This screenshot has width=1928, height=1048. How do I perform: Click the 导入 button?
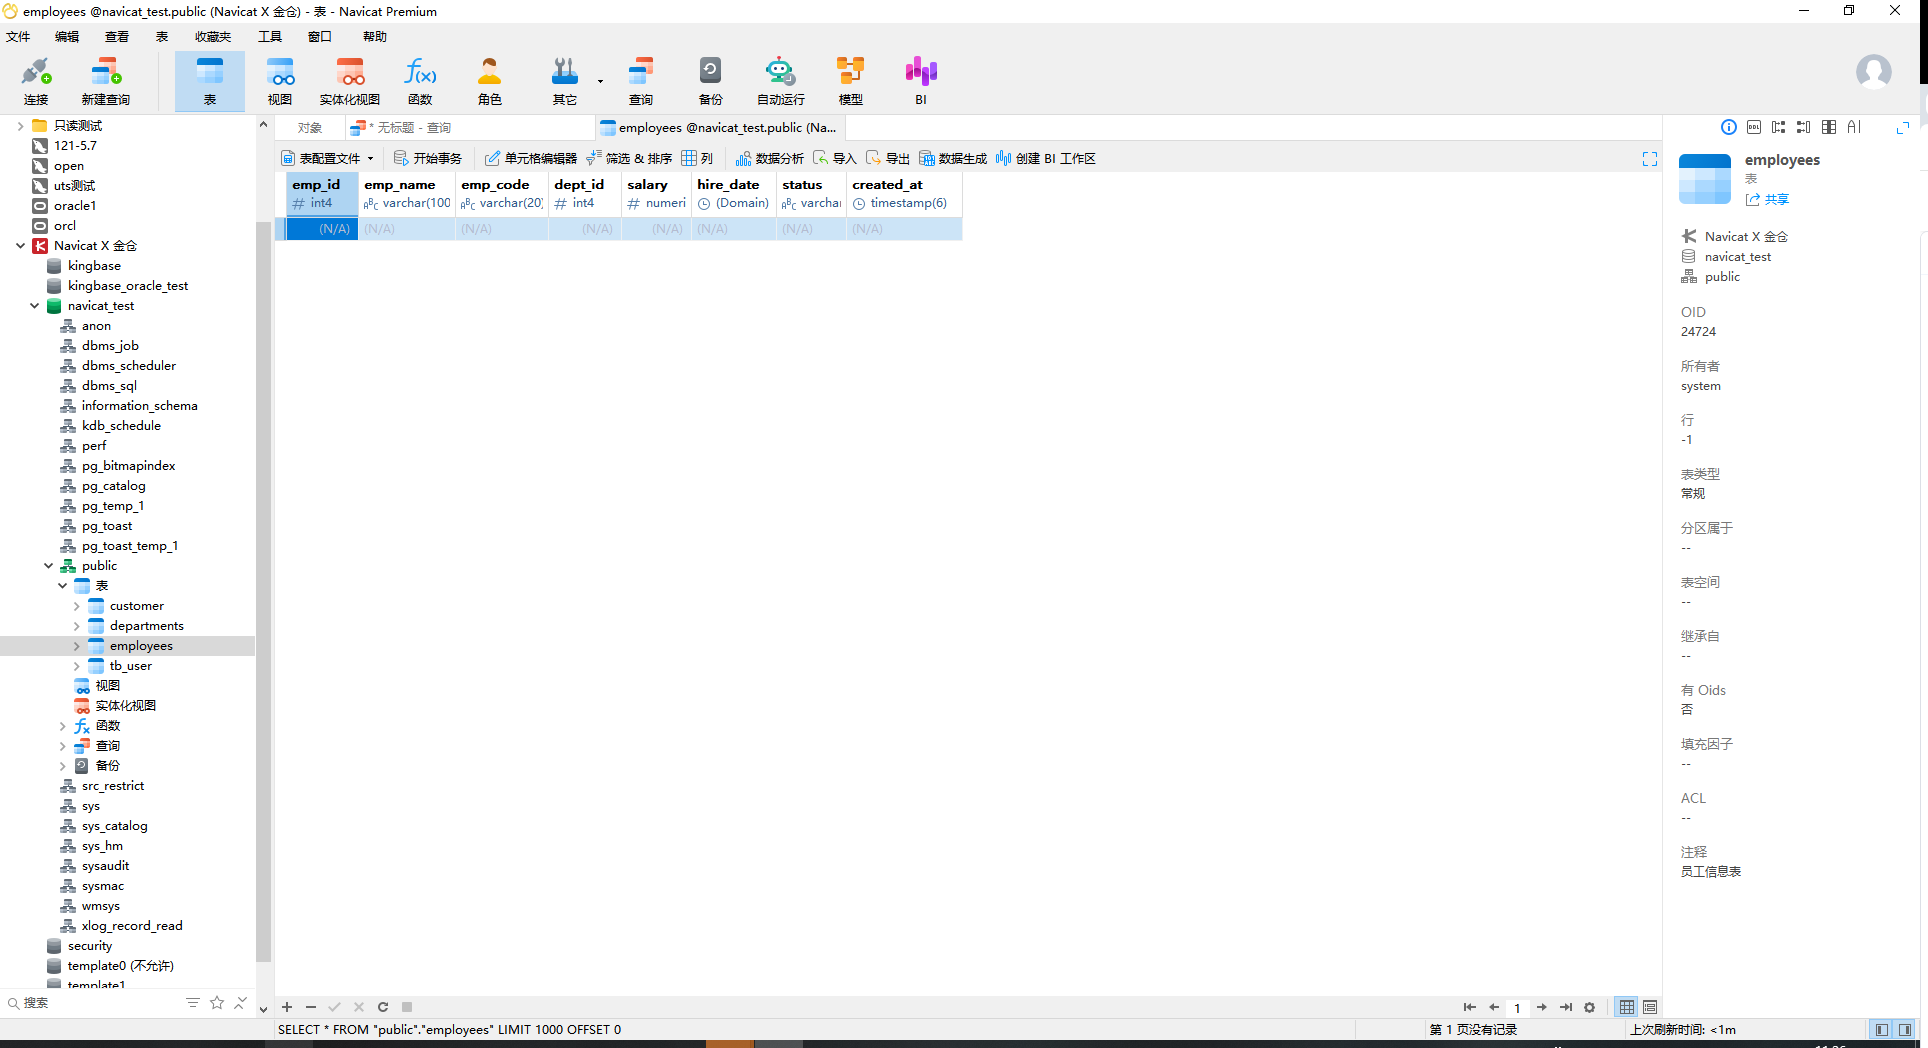(835, 159)
